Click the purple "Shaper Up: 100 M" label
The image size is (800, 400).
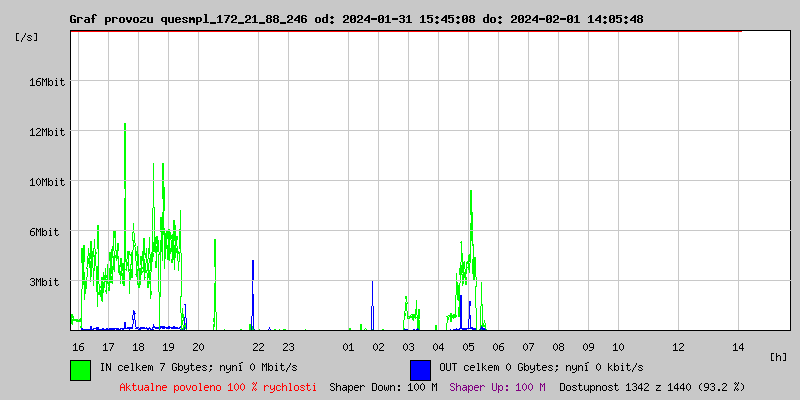[497, 386]
